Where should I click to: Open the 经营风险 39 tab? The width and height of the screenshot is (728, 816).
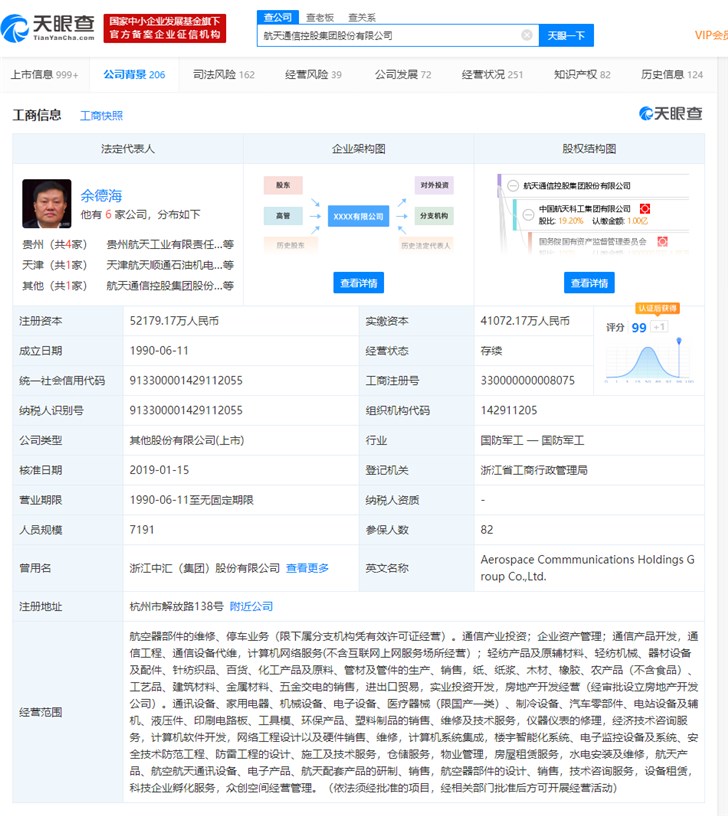(x=313, y=74)
